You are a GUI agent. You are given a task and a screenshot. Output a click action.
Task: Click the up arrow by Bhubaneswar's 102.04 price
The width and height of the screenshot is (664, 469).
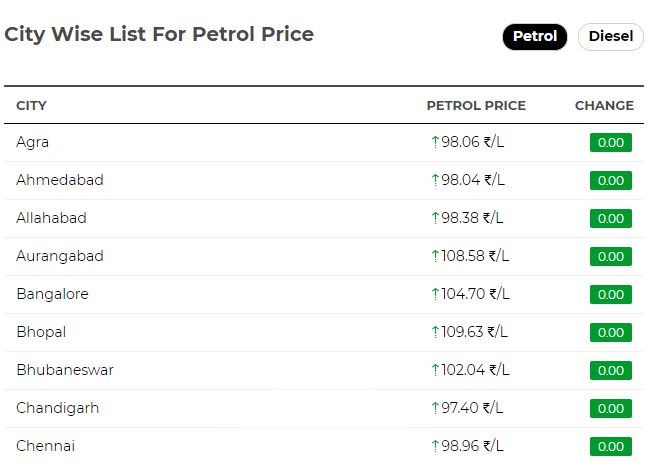click(x=435, y=370)
